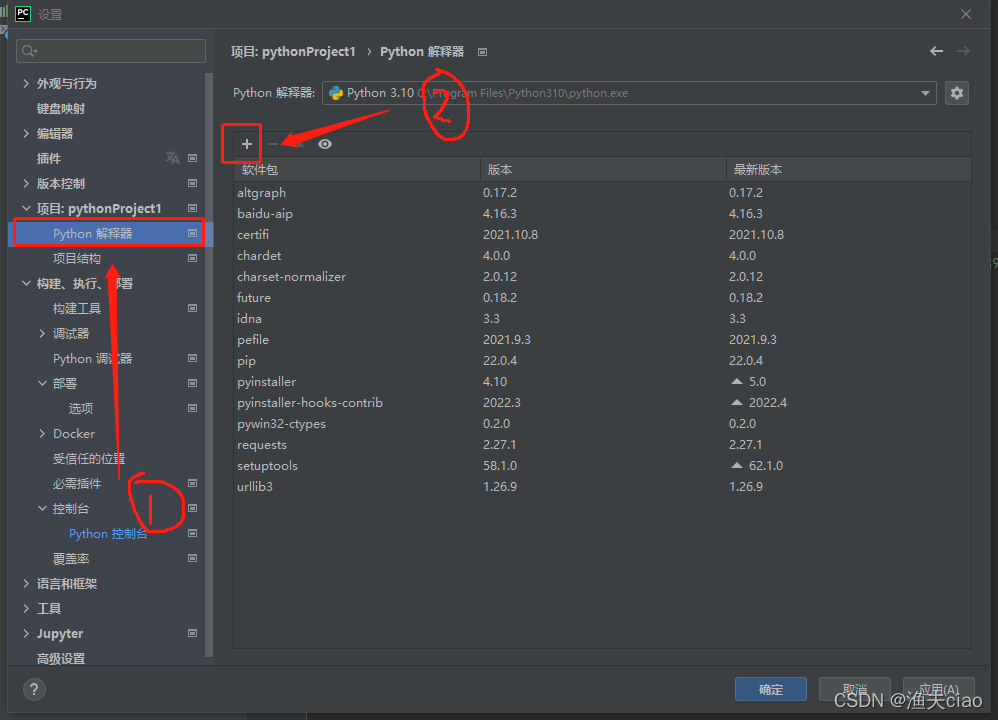Select the charset-normalizer package row
This screenshot has width=998, height=720.
[602, 276]
